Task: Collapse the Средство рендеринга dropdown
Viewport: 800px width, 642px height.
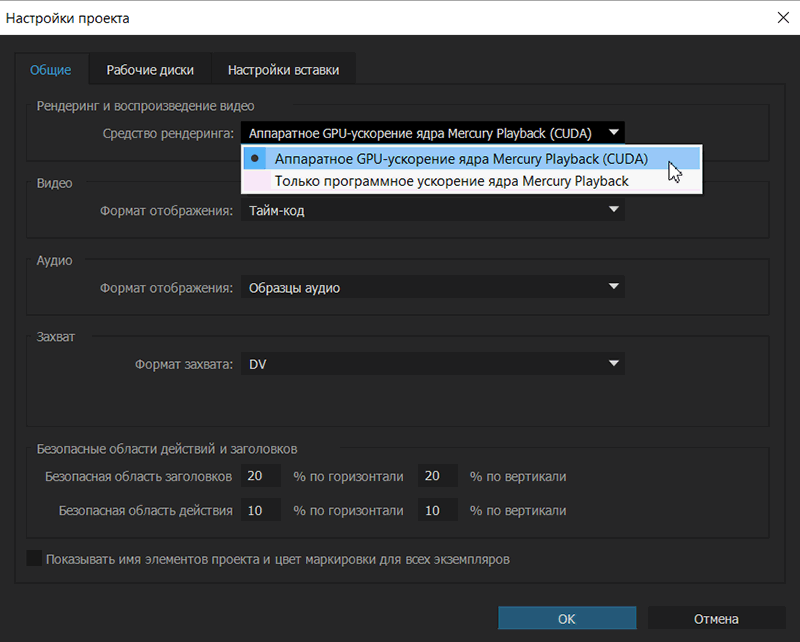Action: click(433, 133)
